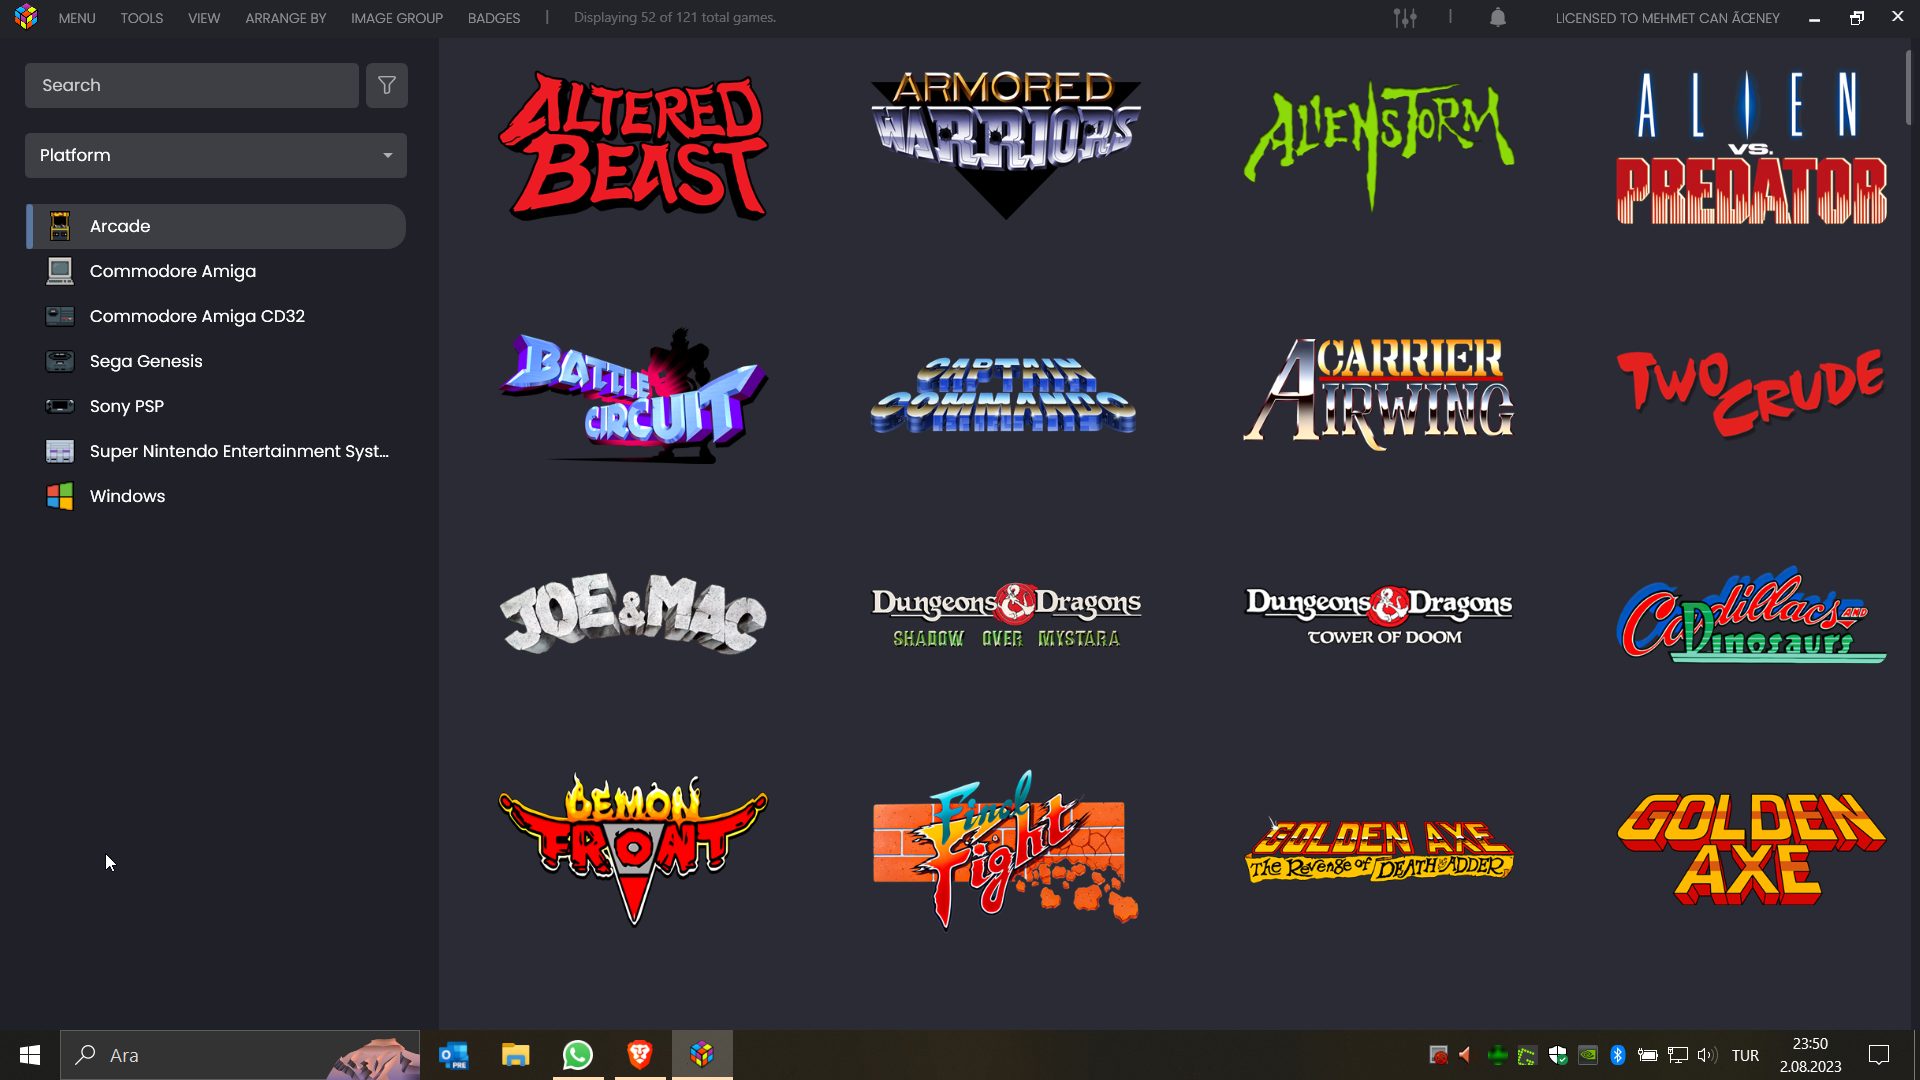Open the MENU item
This screenshot has width=1920, height=1080.
coord(77,18)
